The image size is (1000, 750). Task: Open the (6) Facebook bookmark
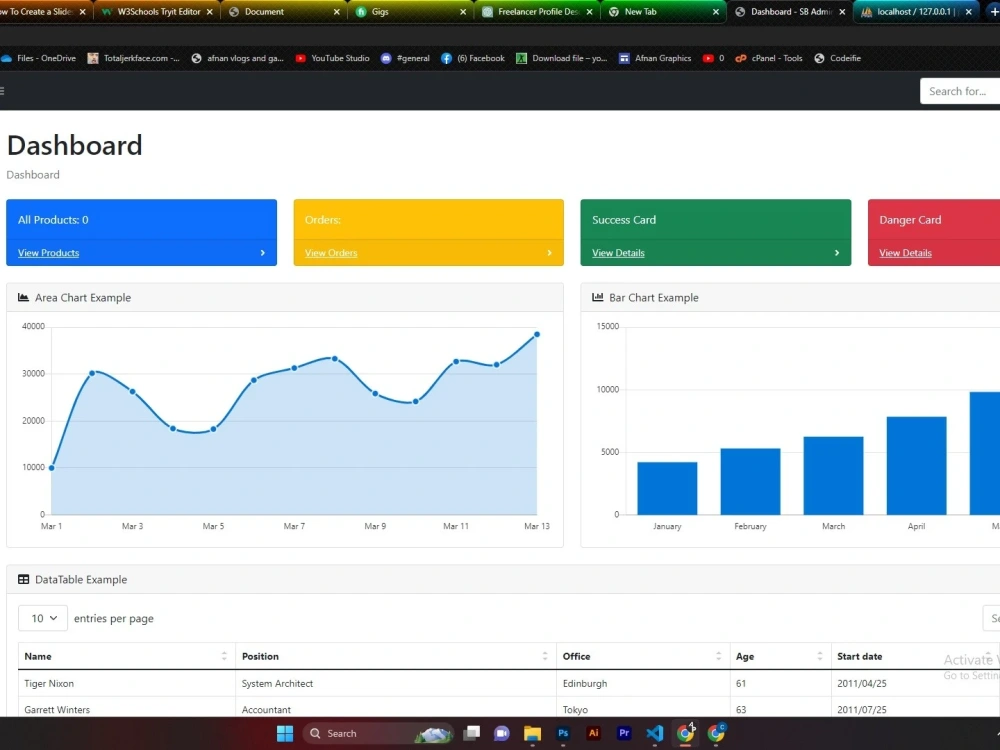coord(473,58)
